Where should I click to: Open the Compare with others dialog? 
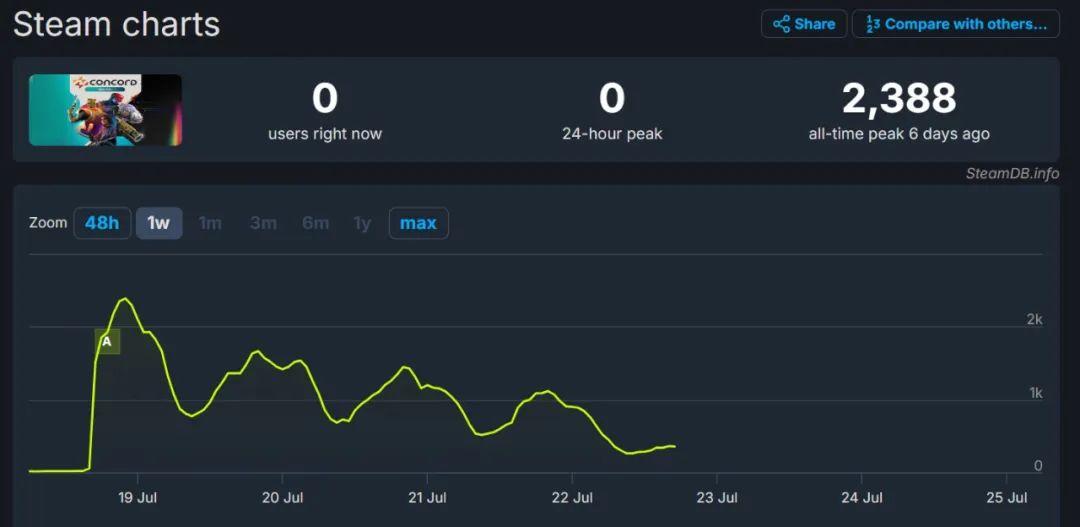[955, 24]
